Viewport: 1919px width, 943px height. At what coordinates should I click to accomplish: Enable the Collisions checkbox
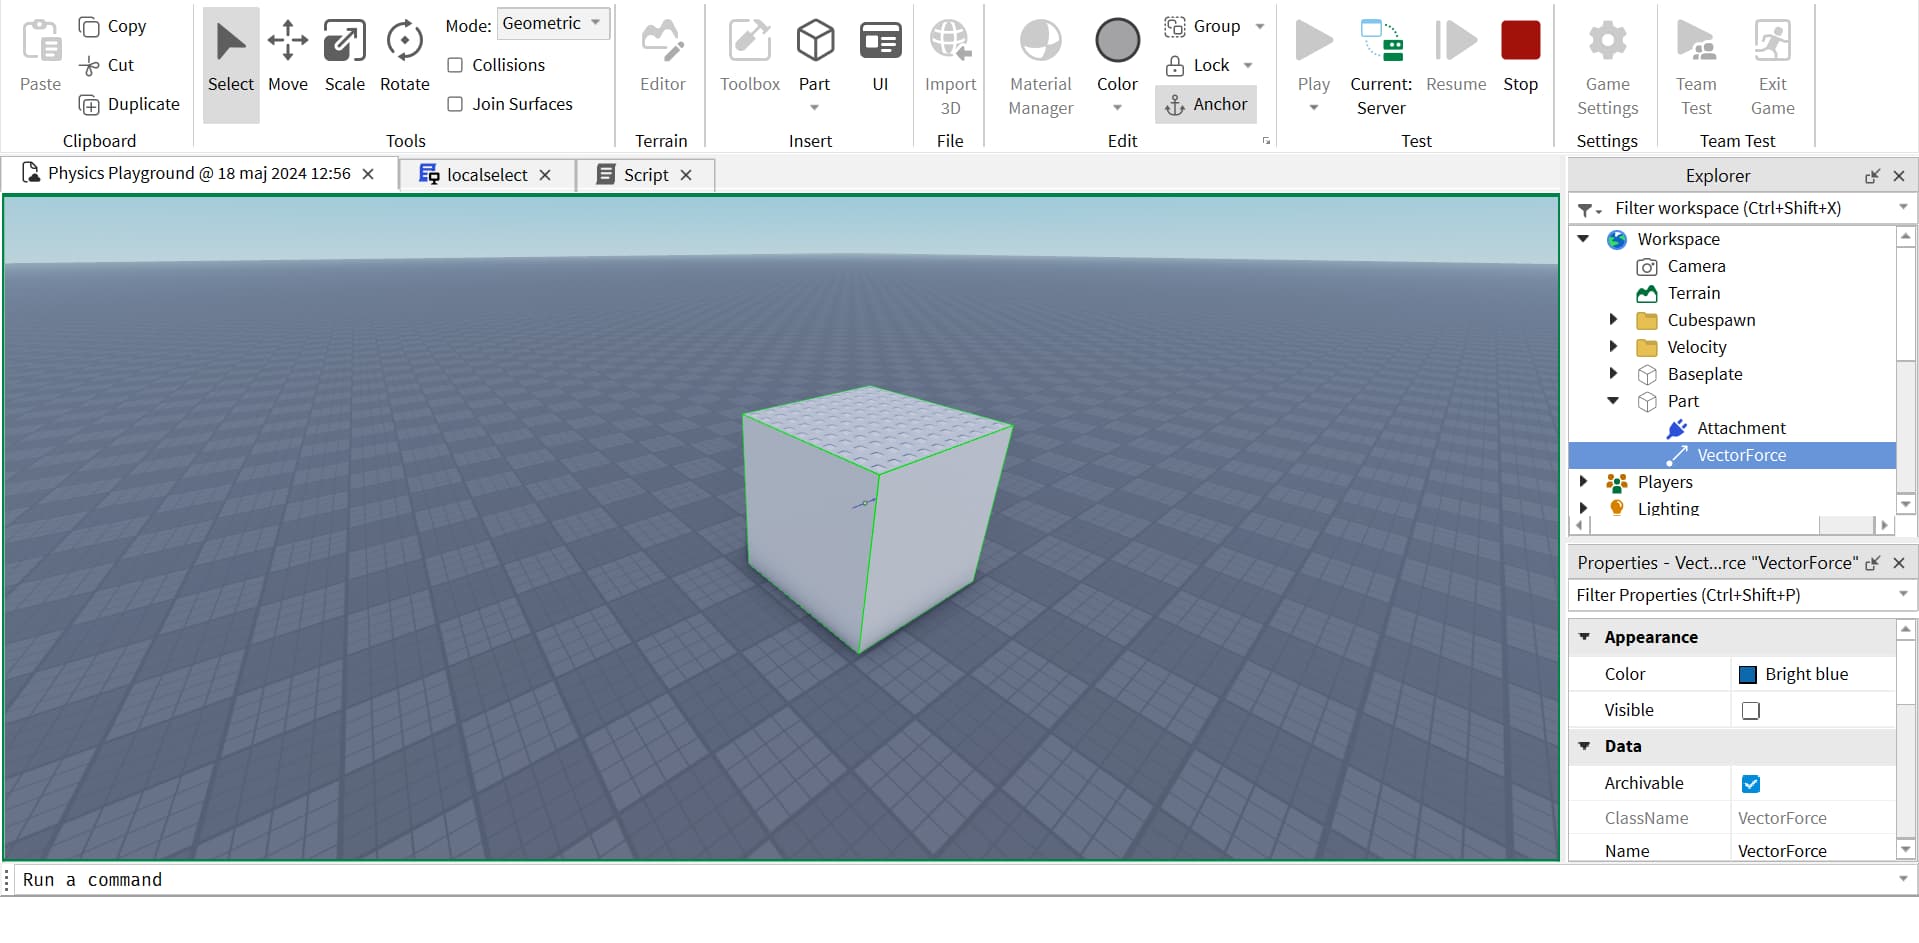click(x=455, y=64)
